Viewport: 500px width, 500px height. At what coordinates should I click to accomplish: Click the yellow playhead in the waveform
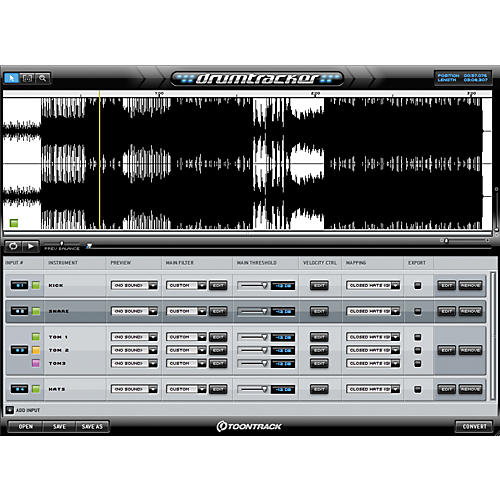click(99, 160)
